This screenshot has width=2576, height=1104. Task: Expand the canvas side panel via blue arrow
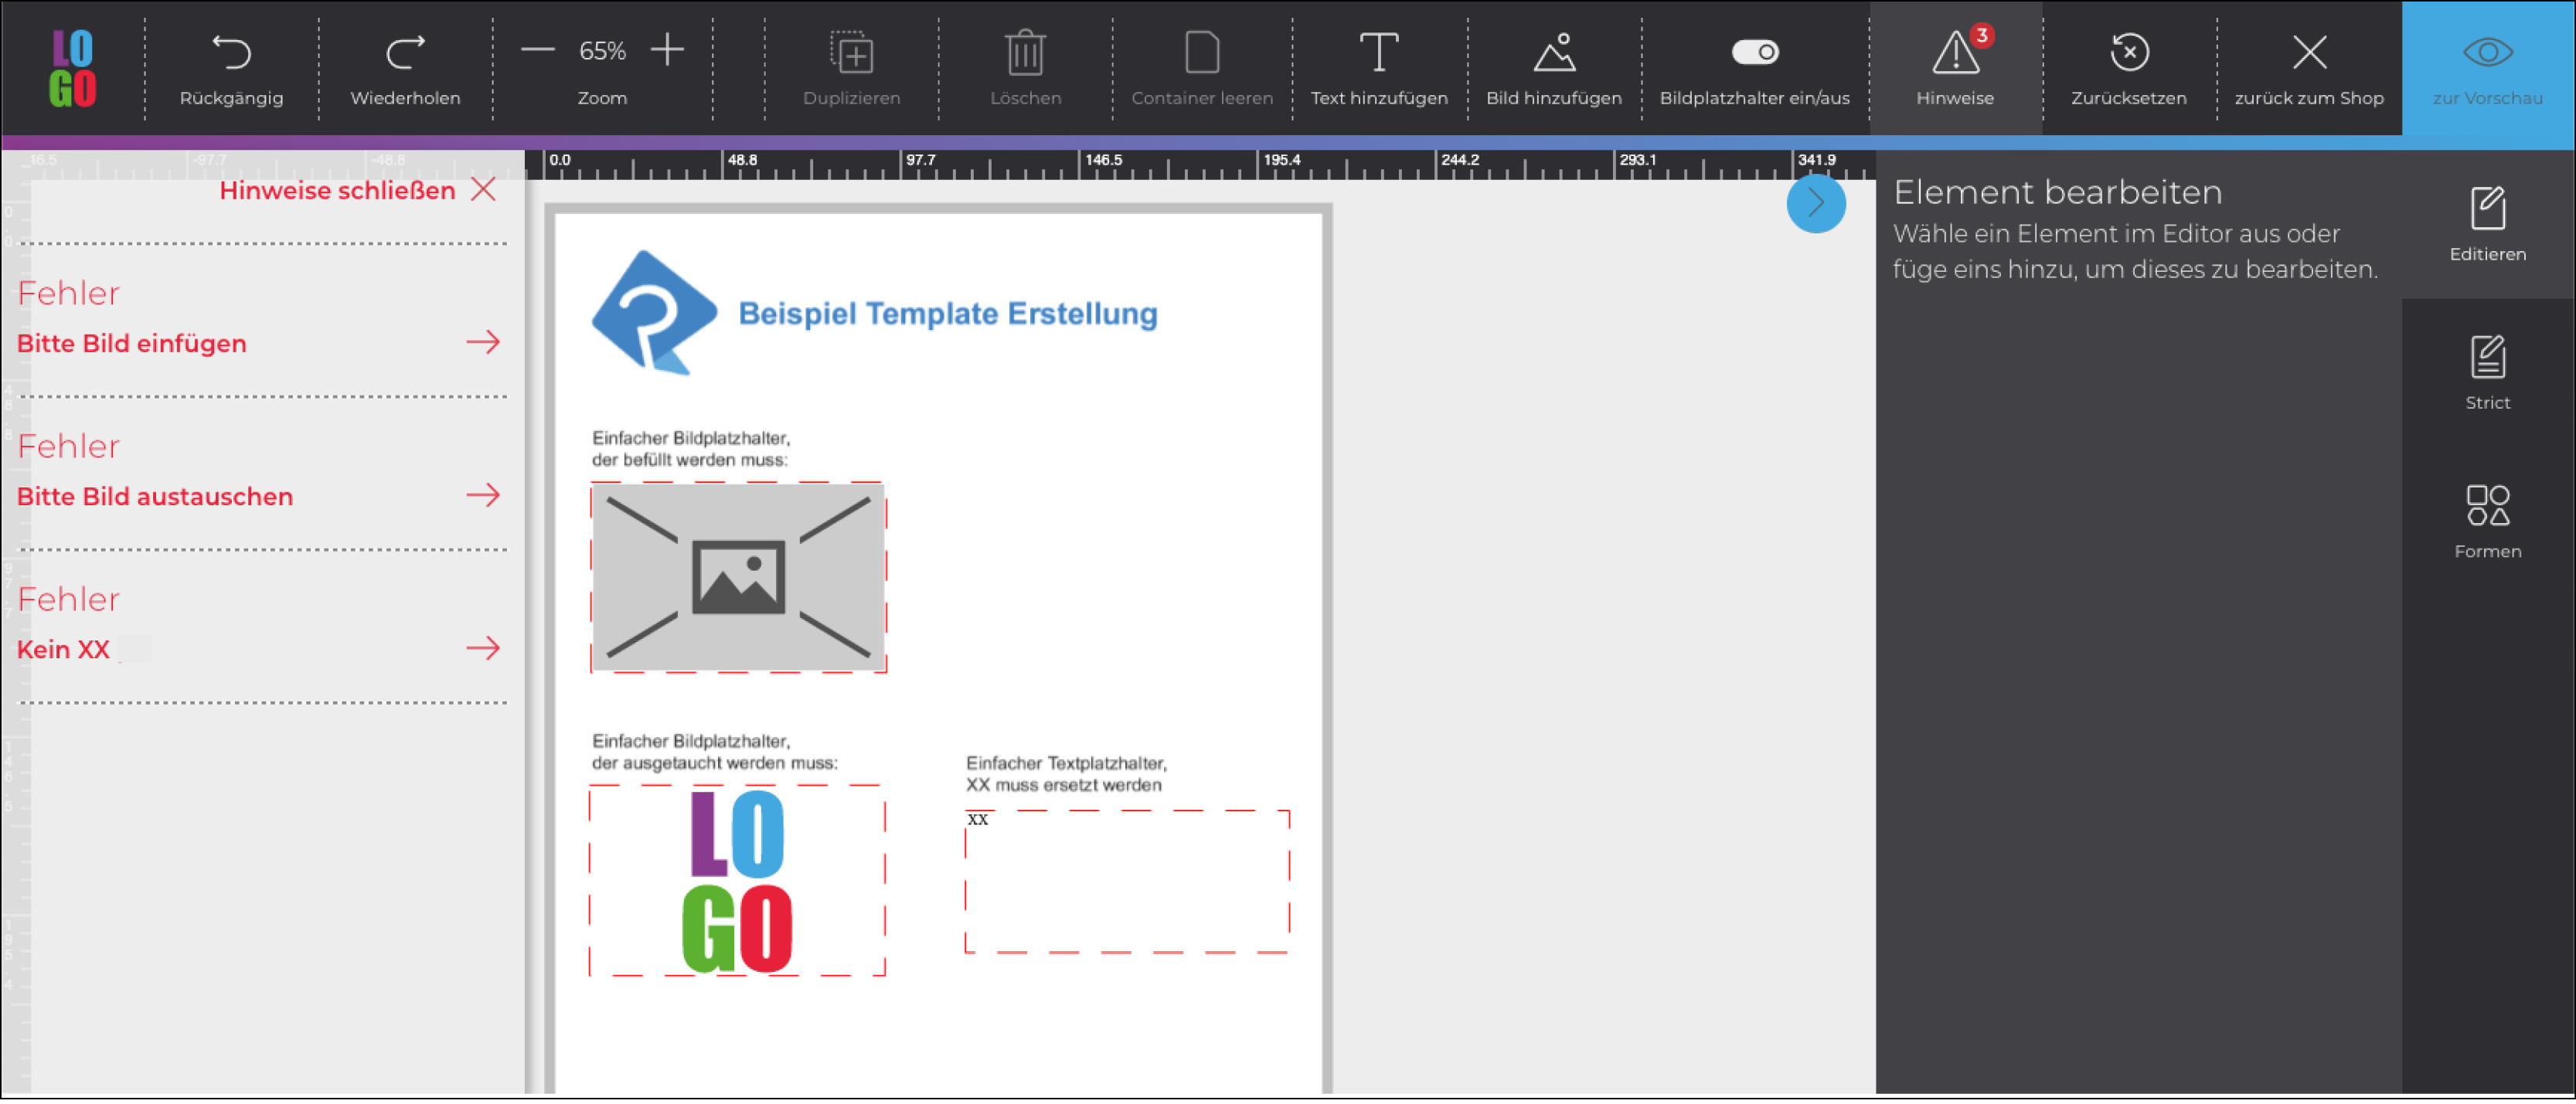point(1817,204)
